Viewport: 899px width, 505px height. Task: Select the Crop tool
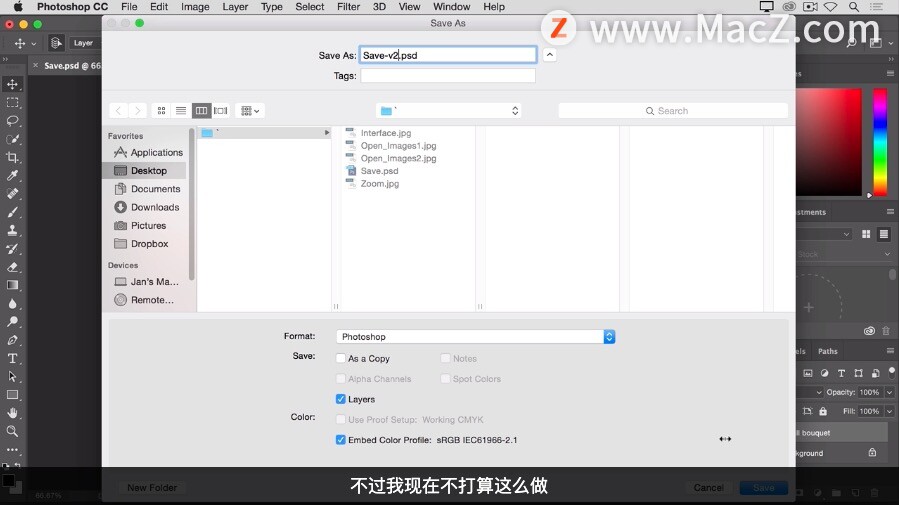coord(12,158)
